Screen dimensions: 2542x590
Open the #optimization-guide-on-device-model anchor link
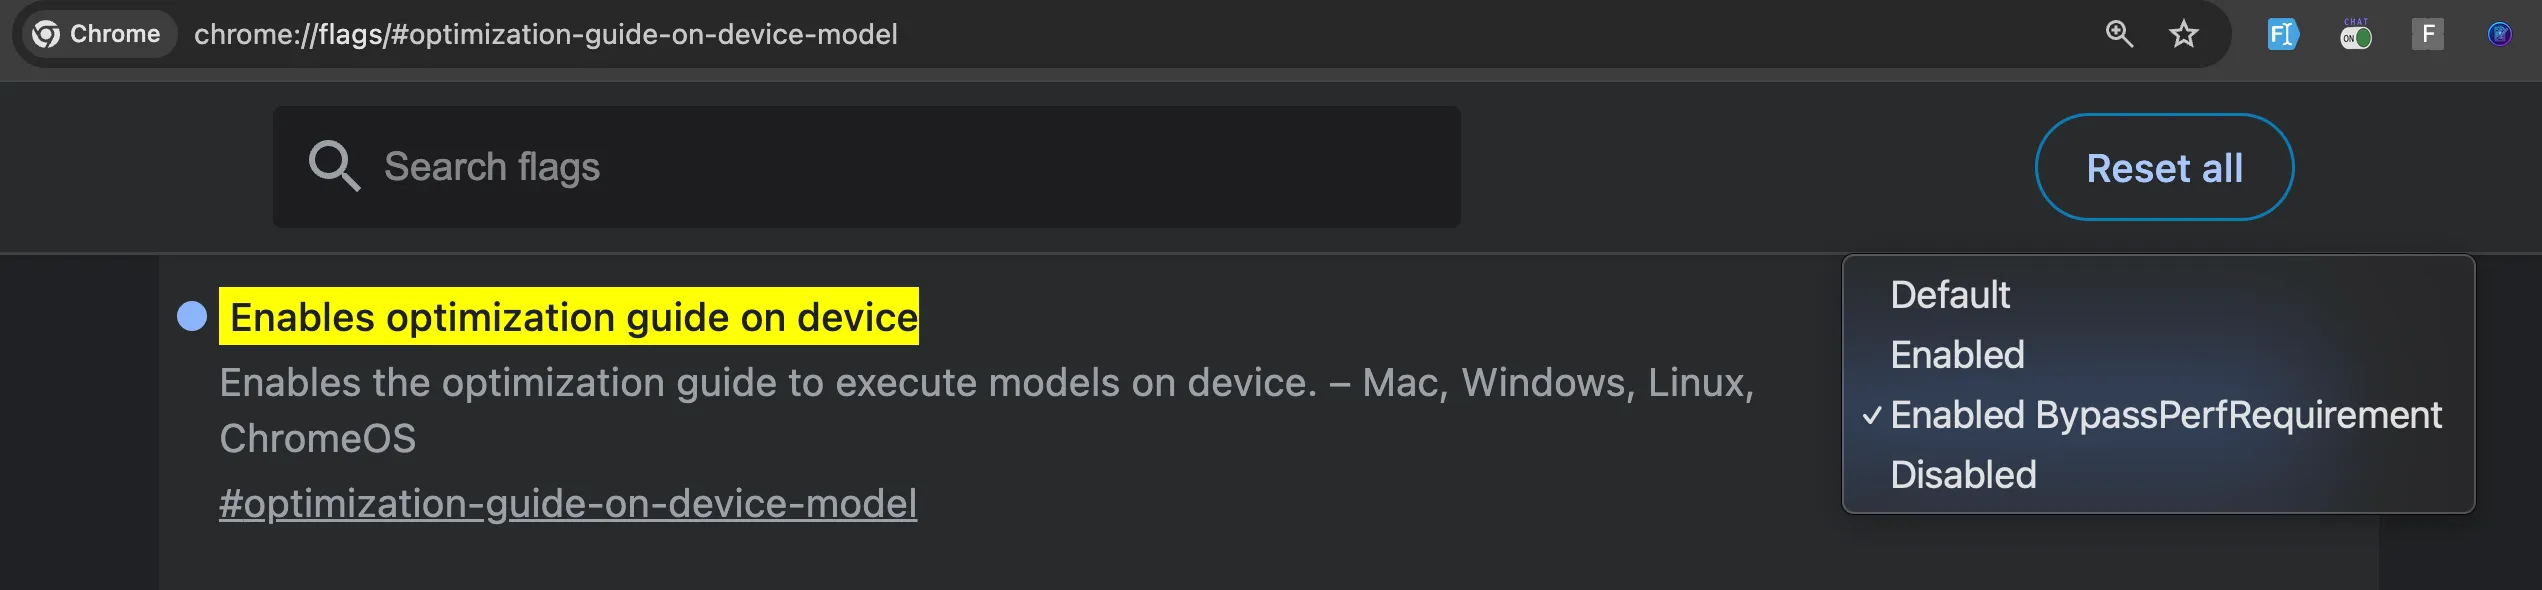tap(568, 504)
